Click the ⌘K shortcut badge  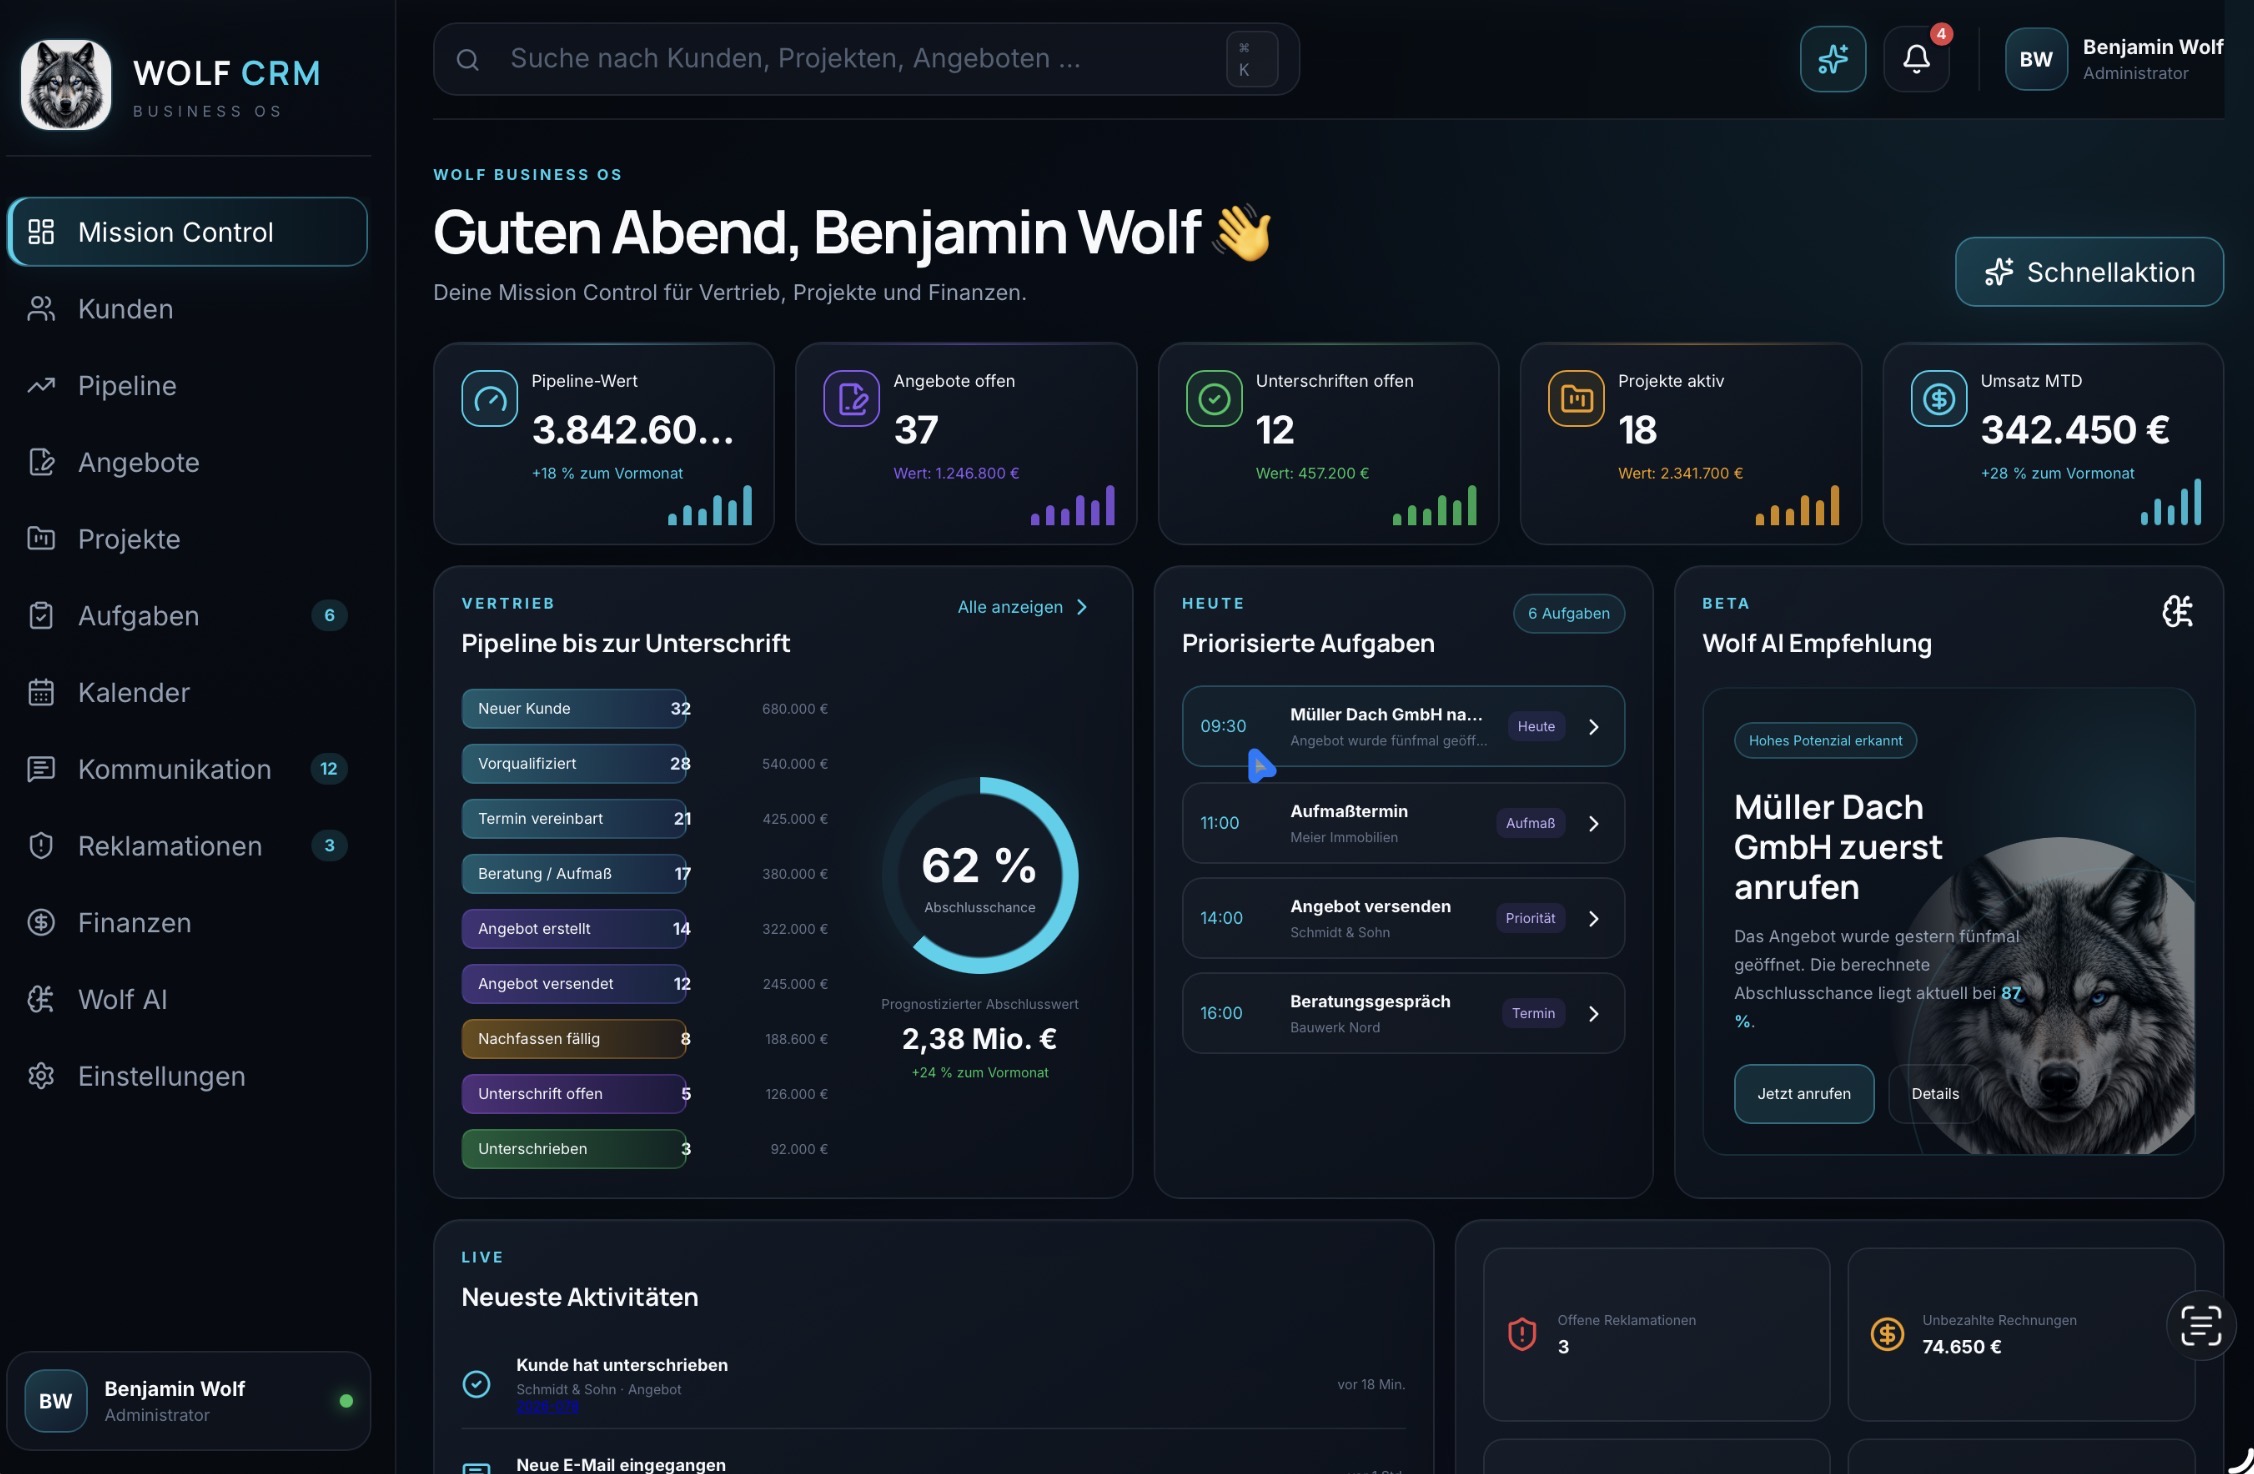(x=1252, y=59)
